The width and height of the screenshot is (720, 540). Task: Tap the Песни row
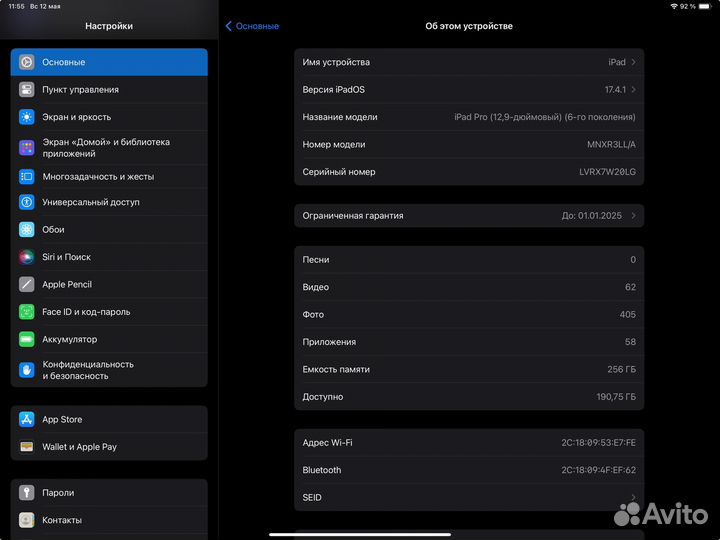click(469, 260)
